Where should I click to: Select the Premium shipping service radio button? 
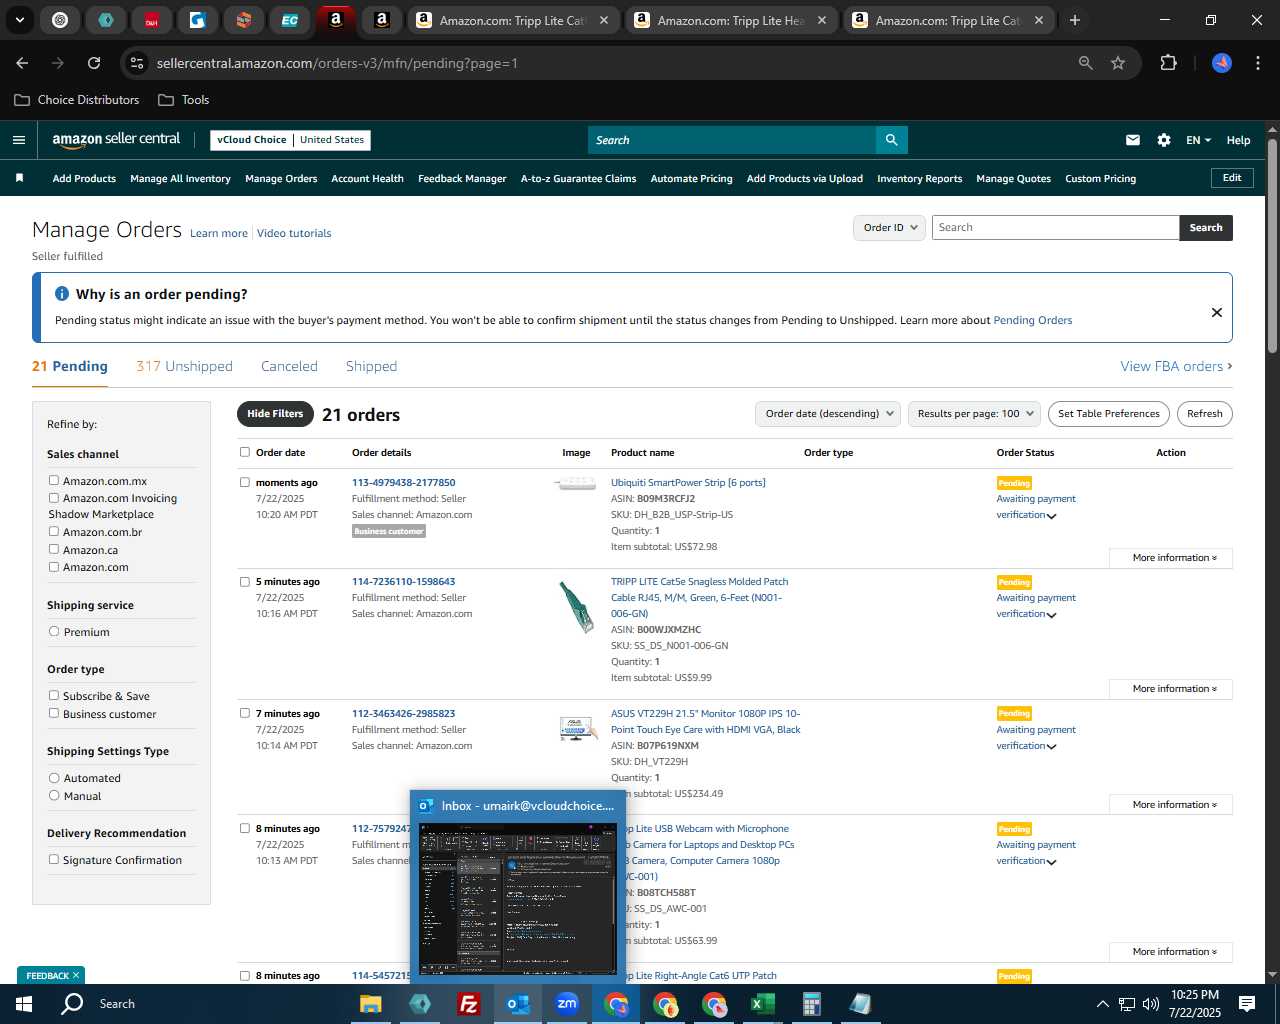[x=54, y=632]
